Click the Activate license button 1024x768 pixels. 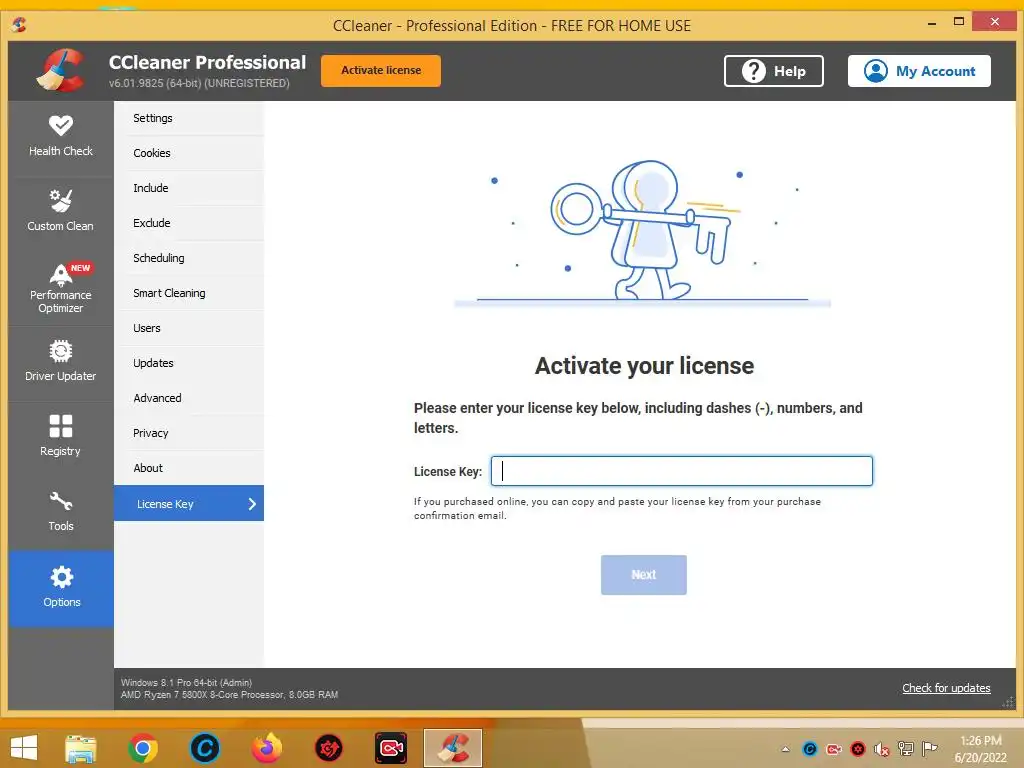(381, 71)
